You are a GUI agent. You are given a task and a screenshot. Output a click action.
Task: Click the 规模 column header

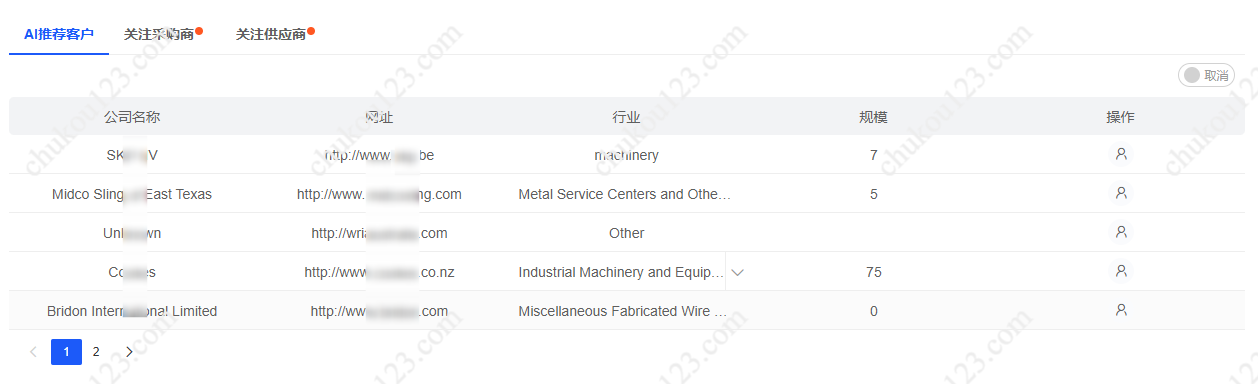tap(873, 117)
